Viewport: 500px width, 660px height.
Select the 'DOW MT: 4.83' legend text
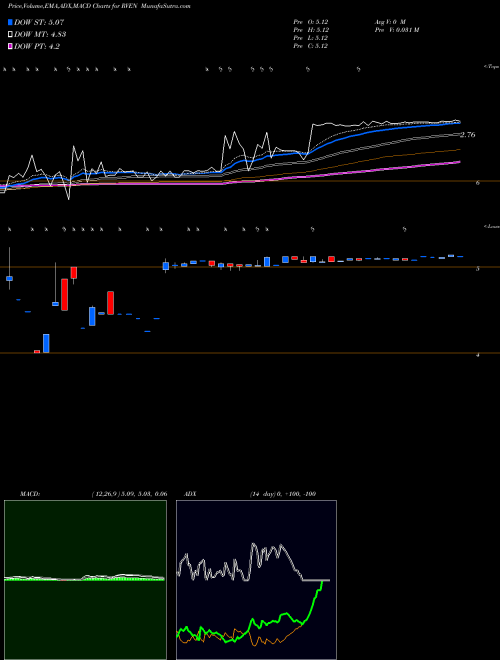pyautogui.click(x=40, y=35)
